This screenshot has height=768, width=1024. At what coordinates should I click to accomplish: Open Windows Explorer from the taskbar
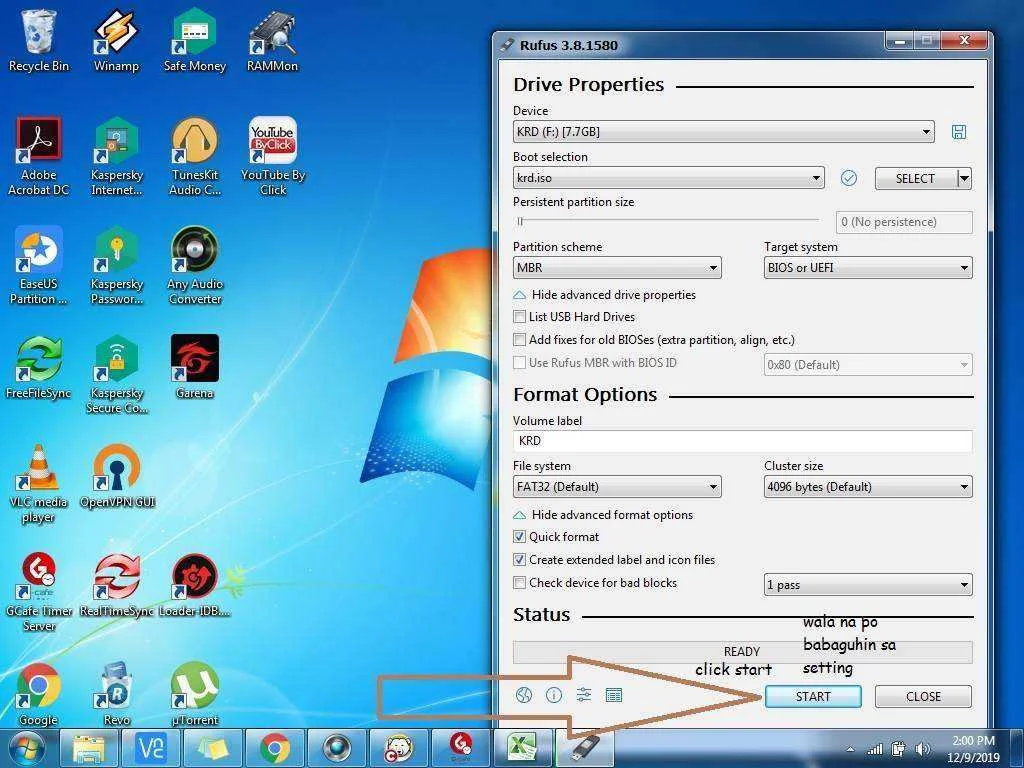[x=89, y=748]
